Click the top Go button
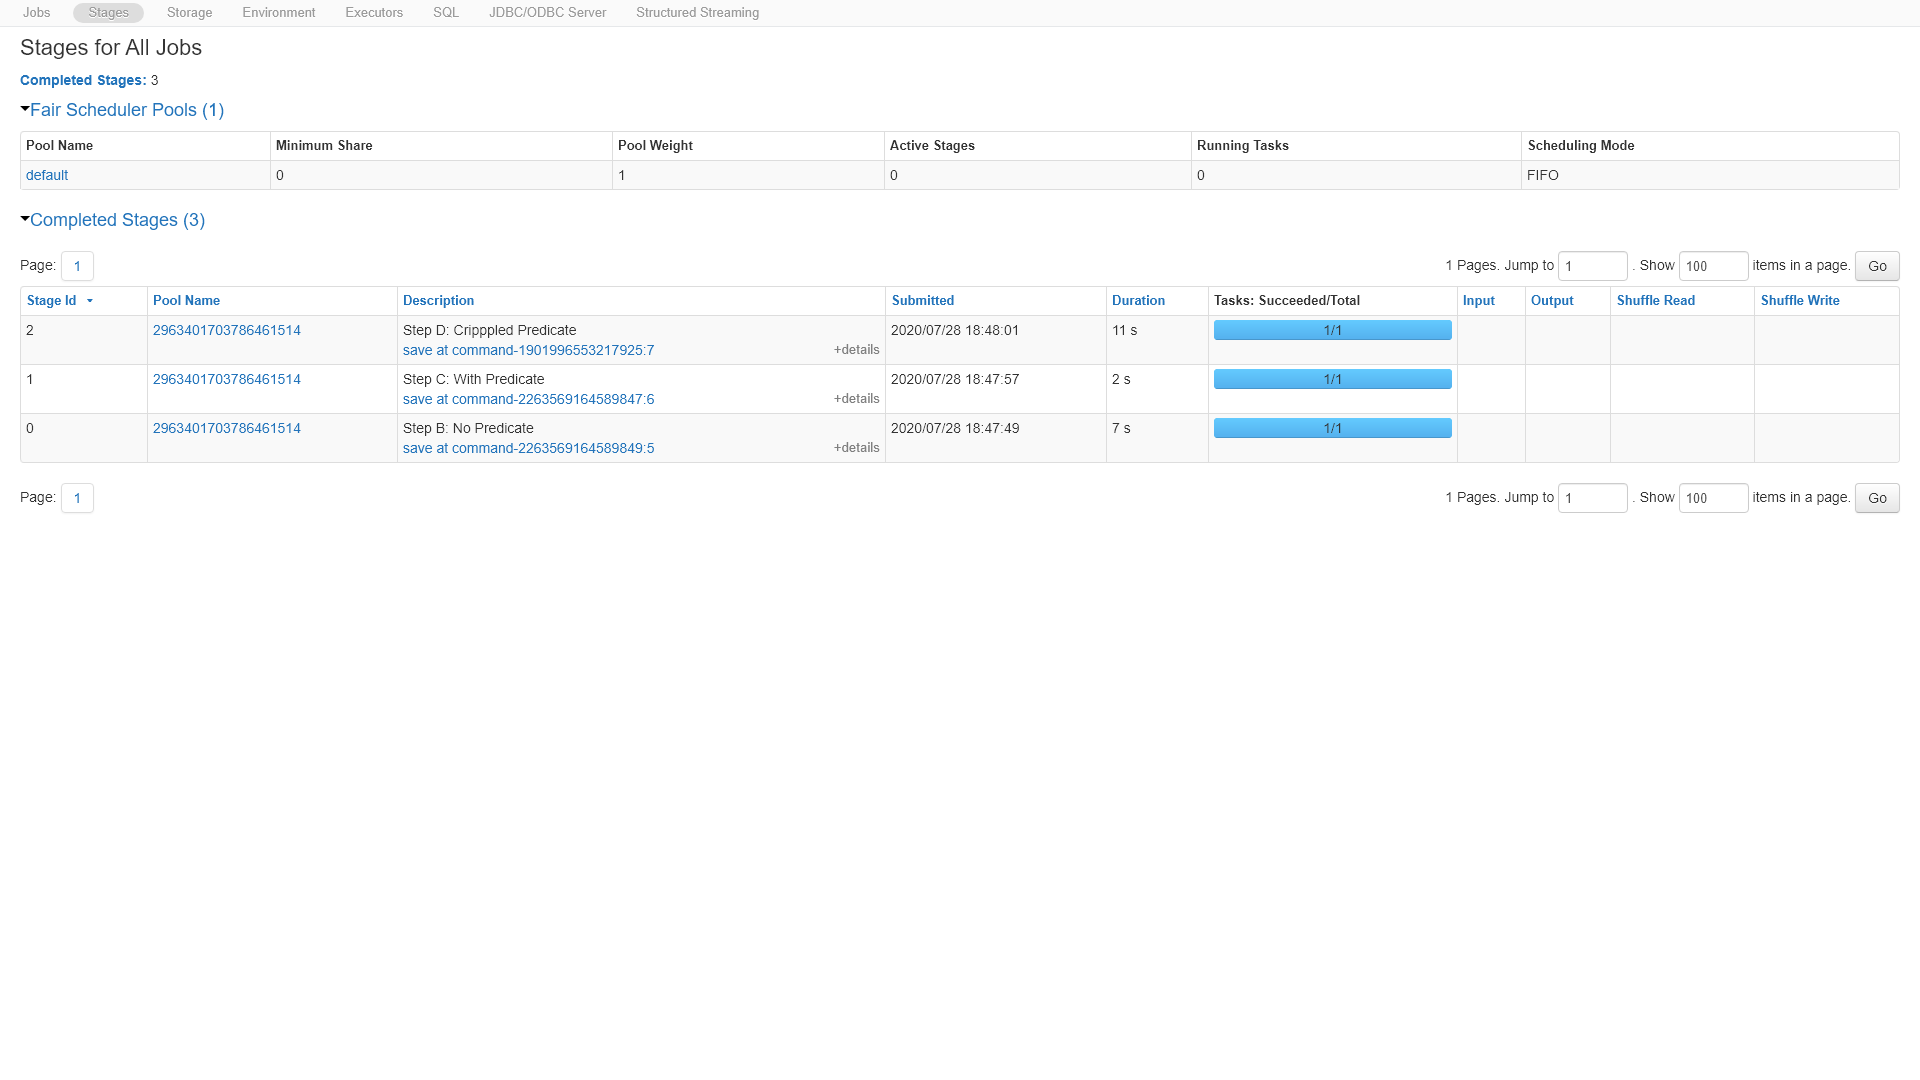This screenshot has height=1080, width=1920. pos(1877,266)
